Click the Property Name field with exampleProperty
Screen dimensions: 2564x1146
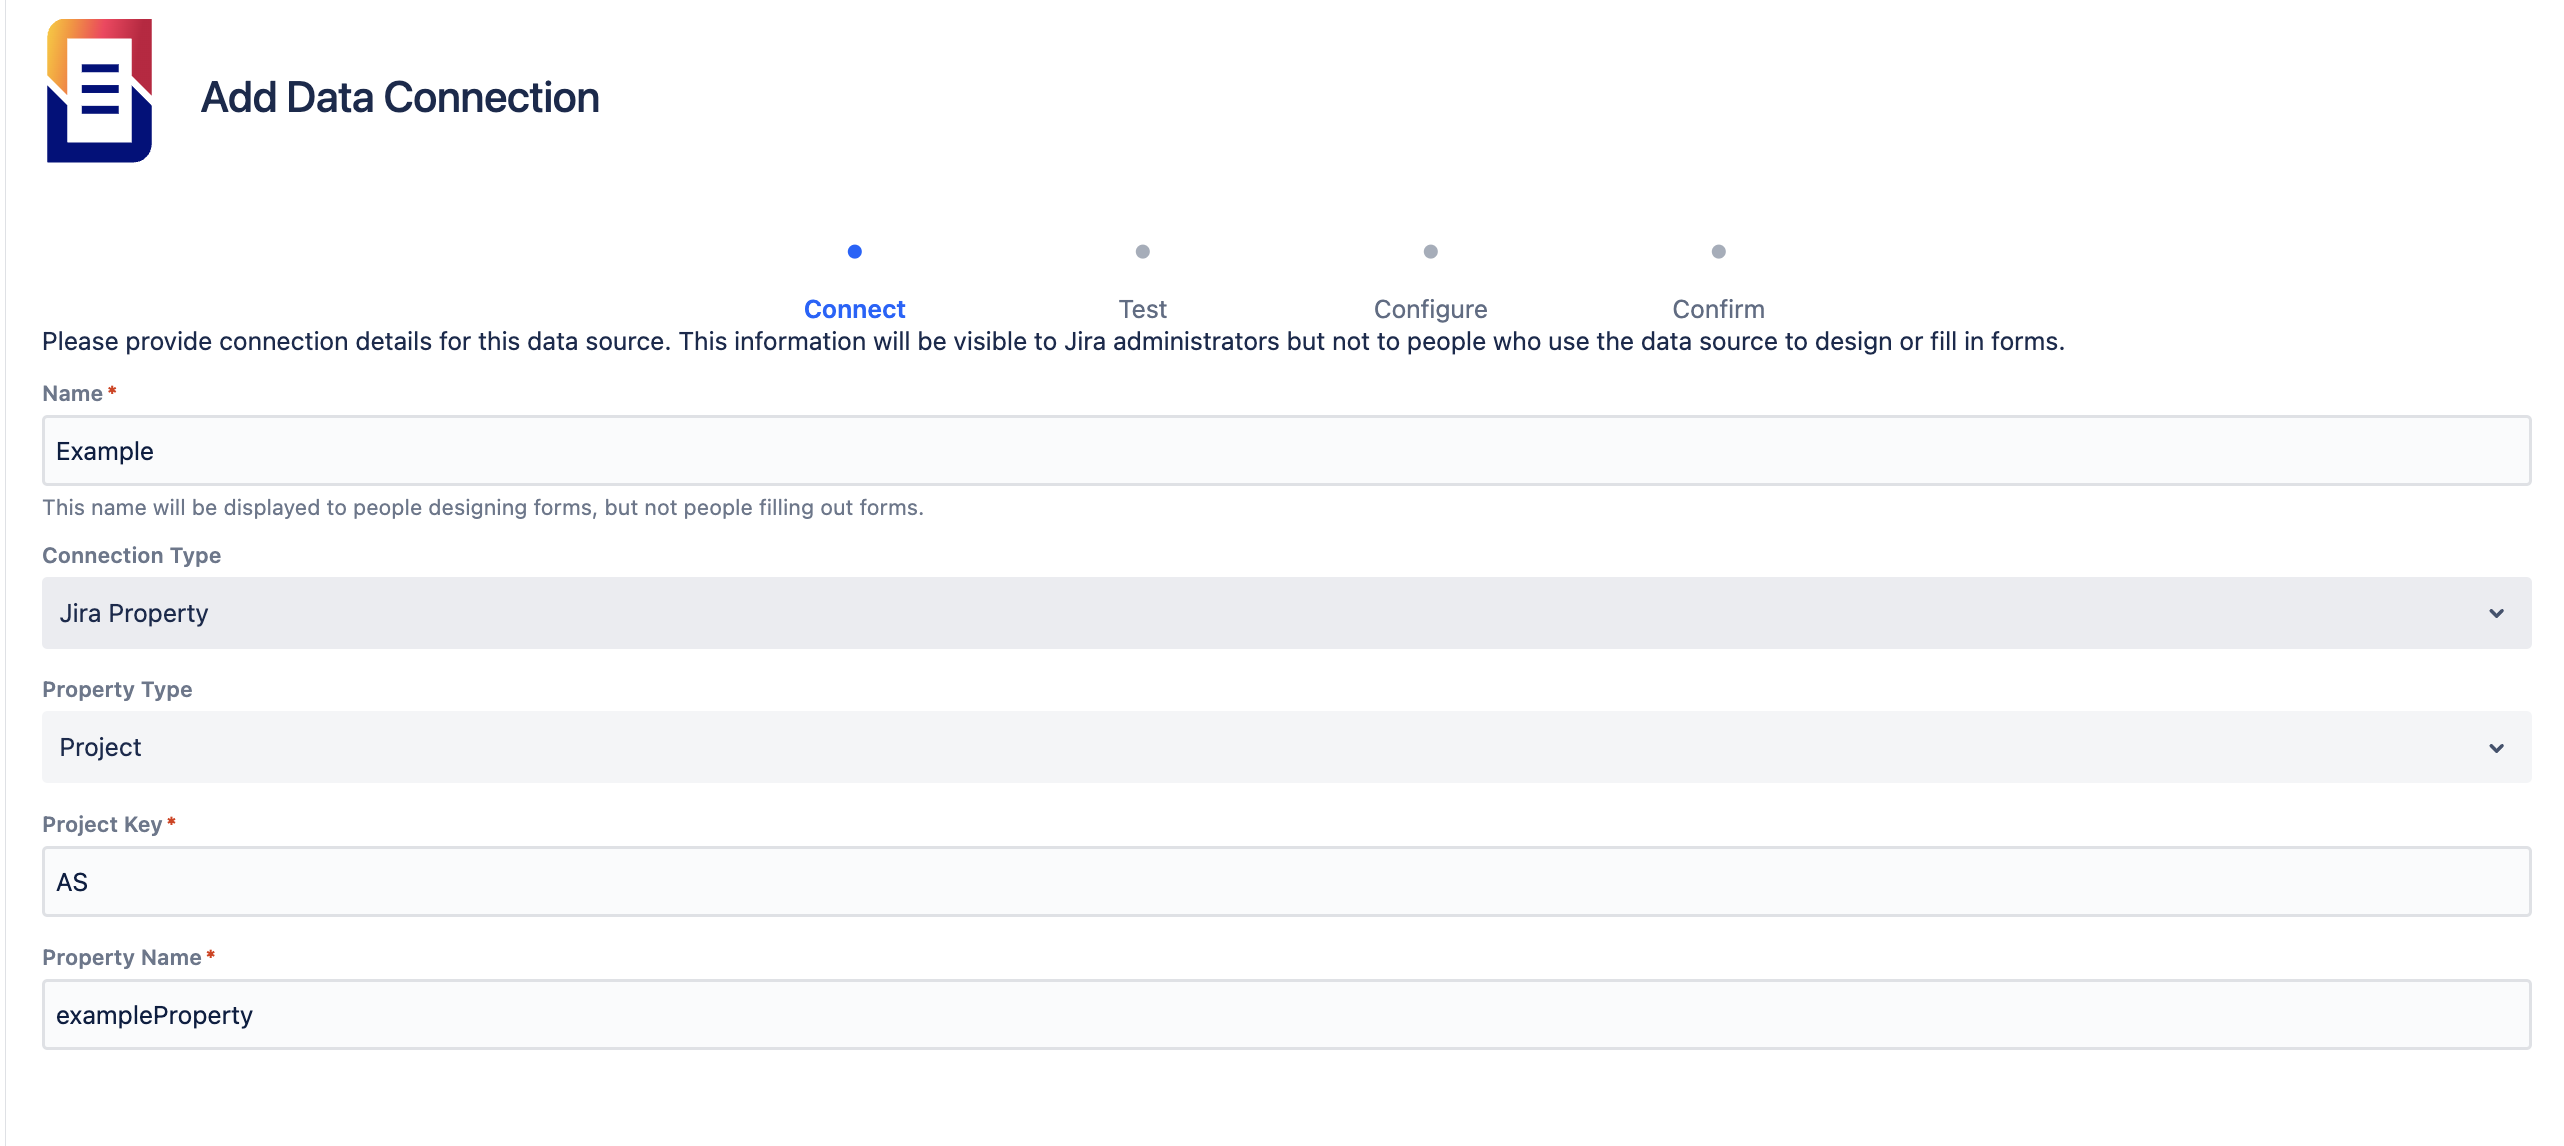point(1286,1015)
